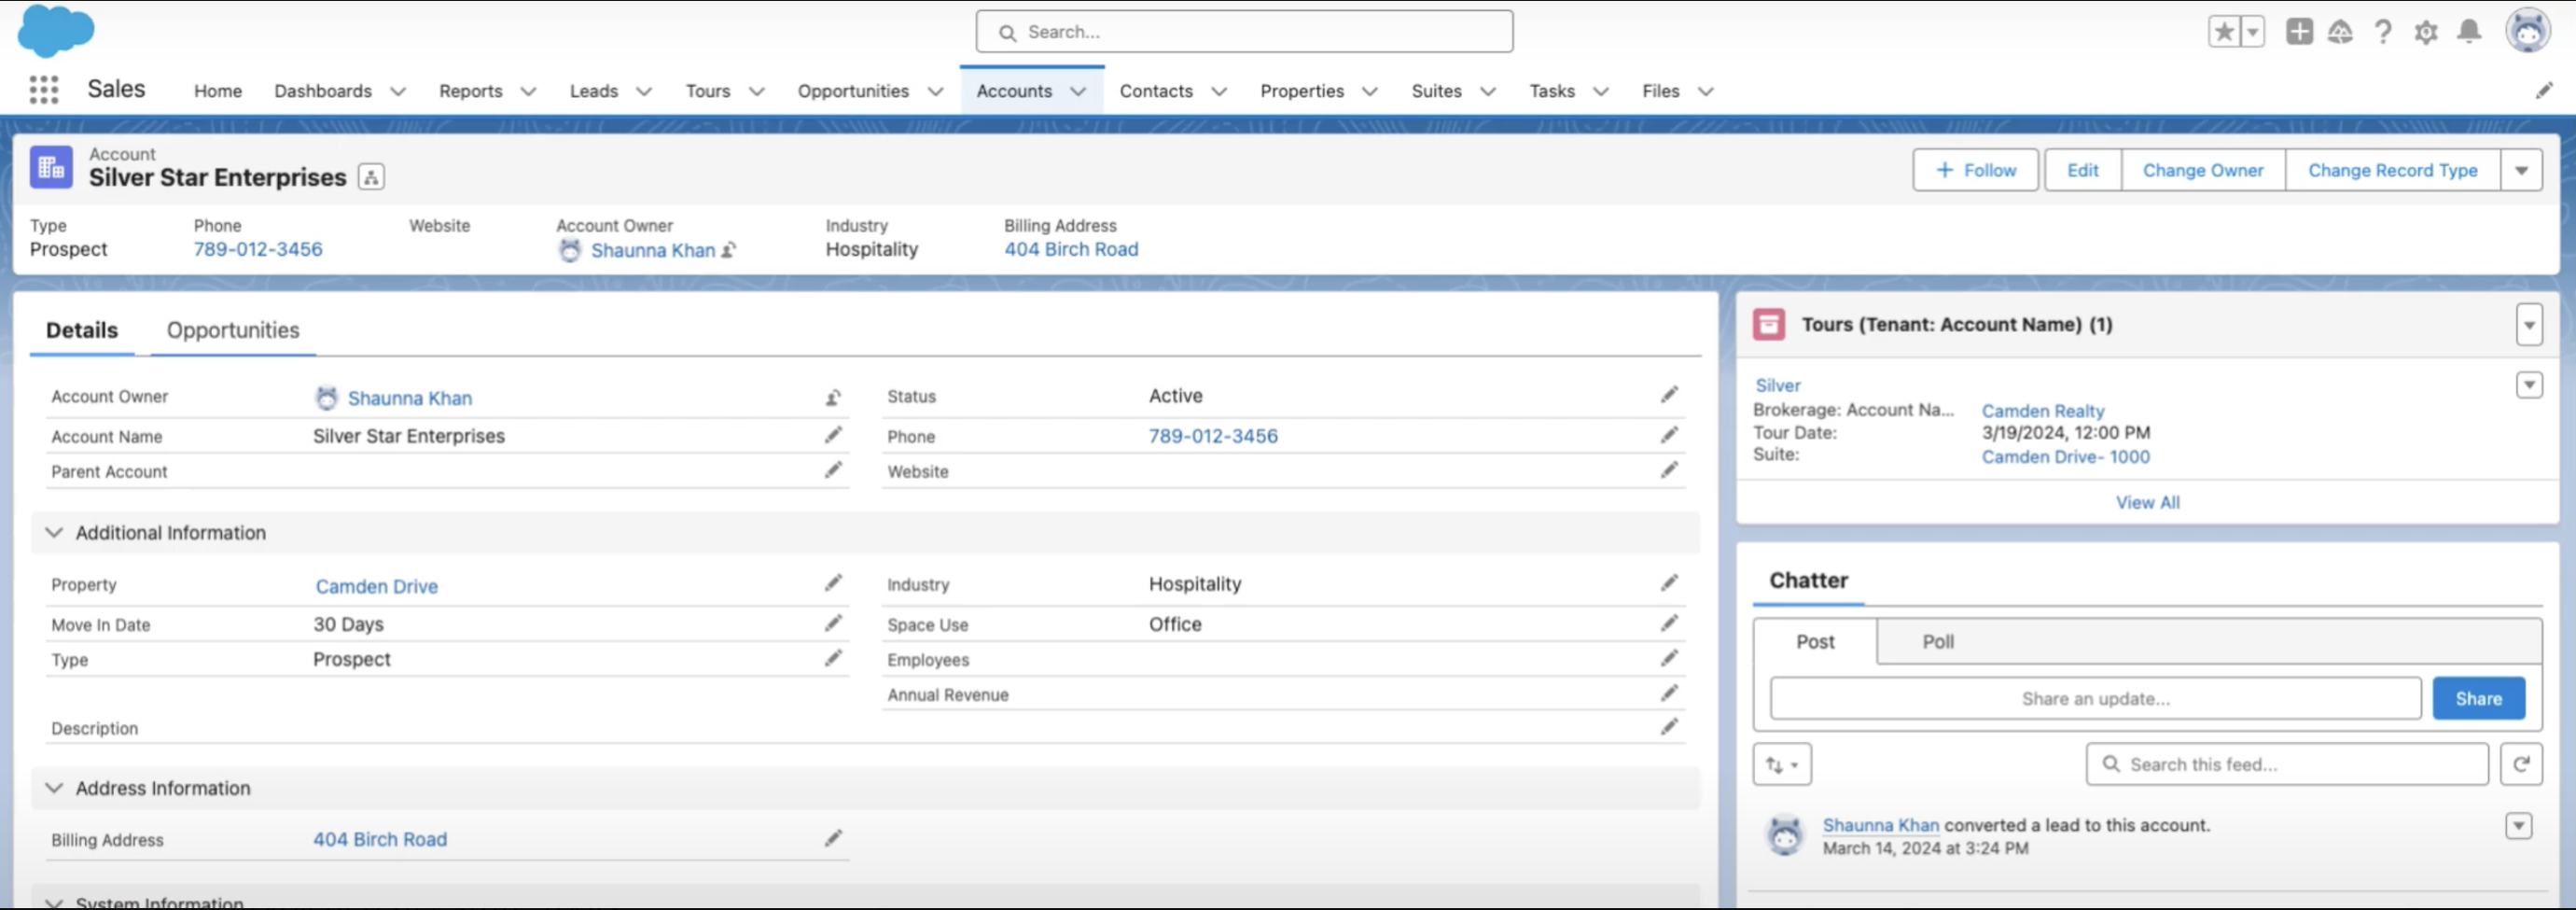Screen dimensions: 2576x910
Task: Open Silver tour row actions dropdown
Action: pyautogui.click(x=2529, y=385)
